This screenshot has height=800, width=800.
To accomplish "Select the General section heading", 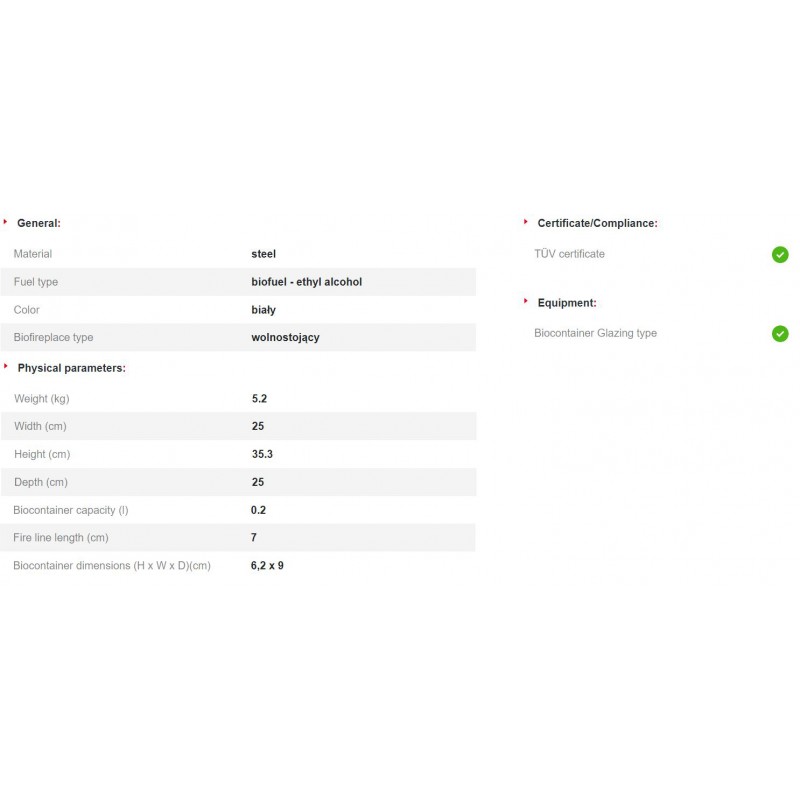I will (39, 224).
